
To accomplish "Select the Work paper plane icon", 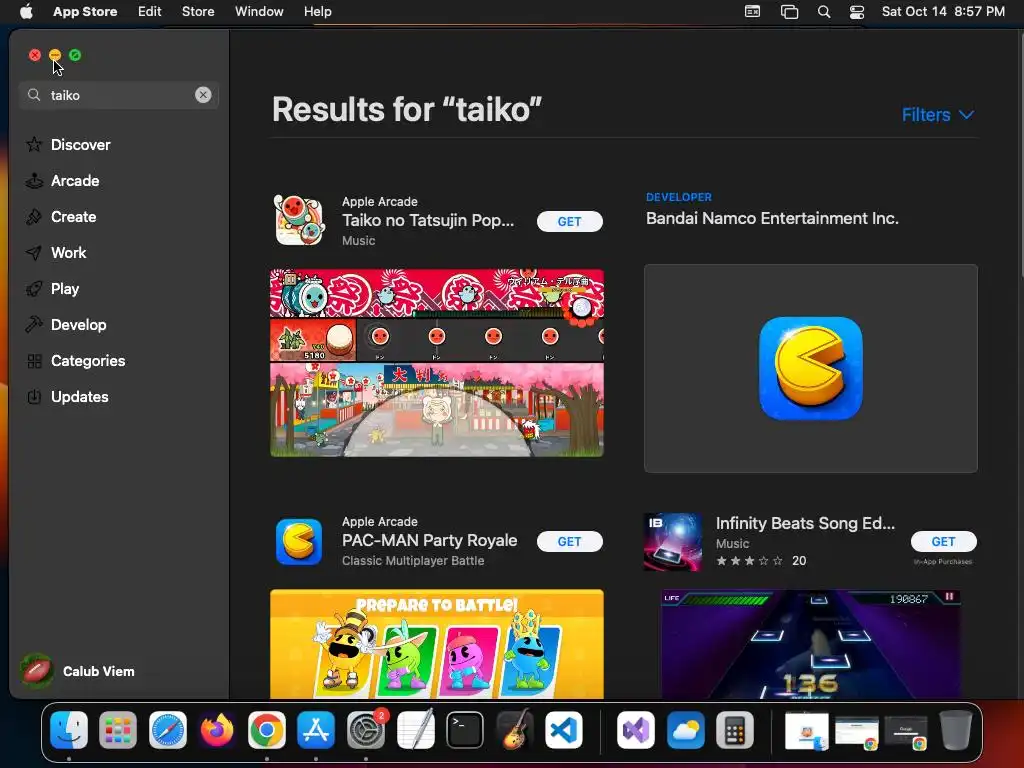I will pos(34,253).
